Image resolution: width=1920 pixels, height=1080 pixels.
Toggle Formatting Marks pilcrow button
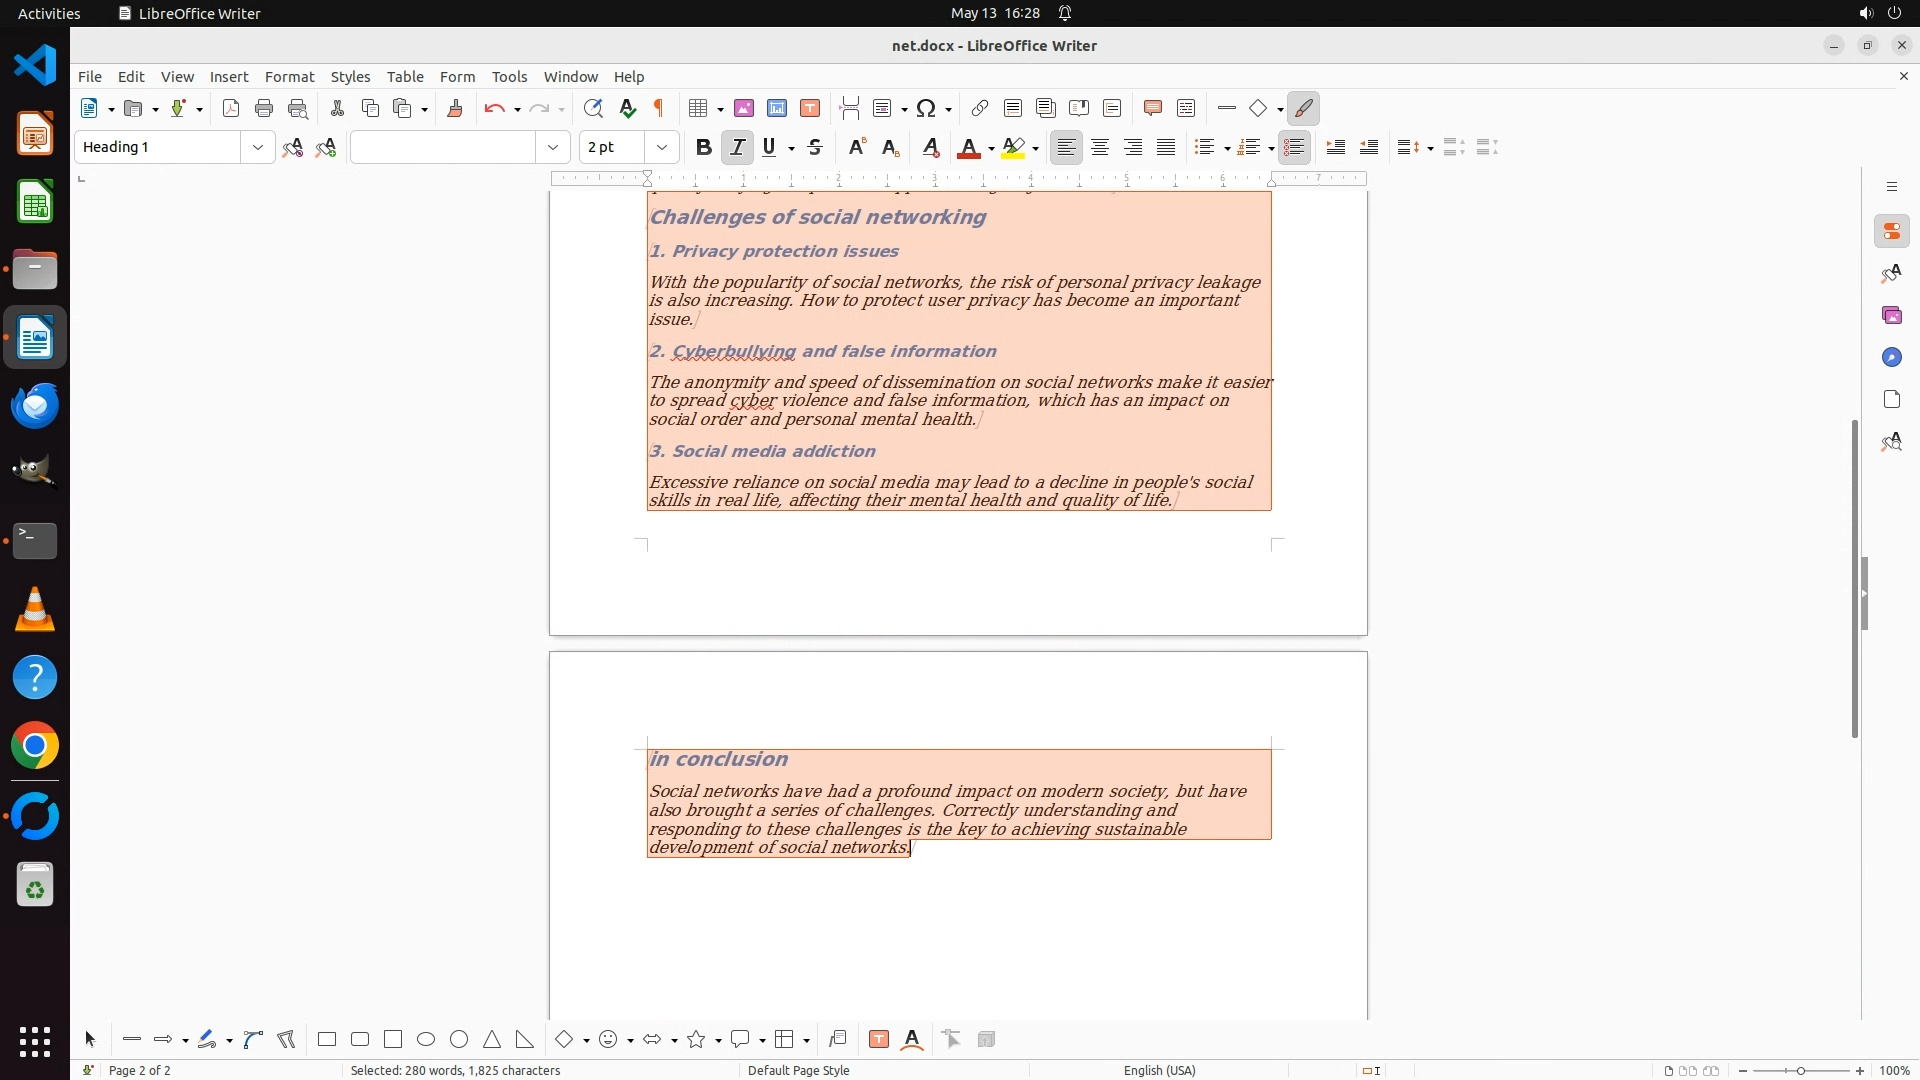click(659, 109)
